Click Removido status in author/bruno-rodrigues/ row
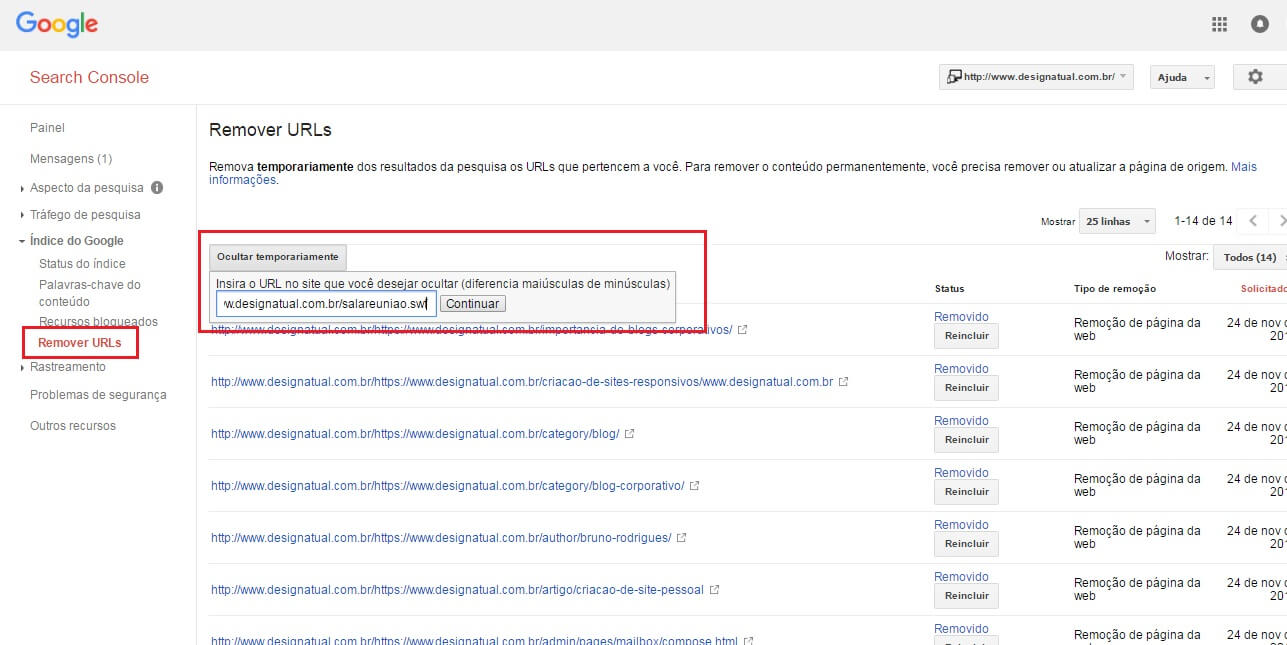The image size is (1287, 645). [x=961, y=525]
